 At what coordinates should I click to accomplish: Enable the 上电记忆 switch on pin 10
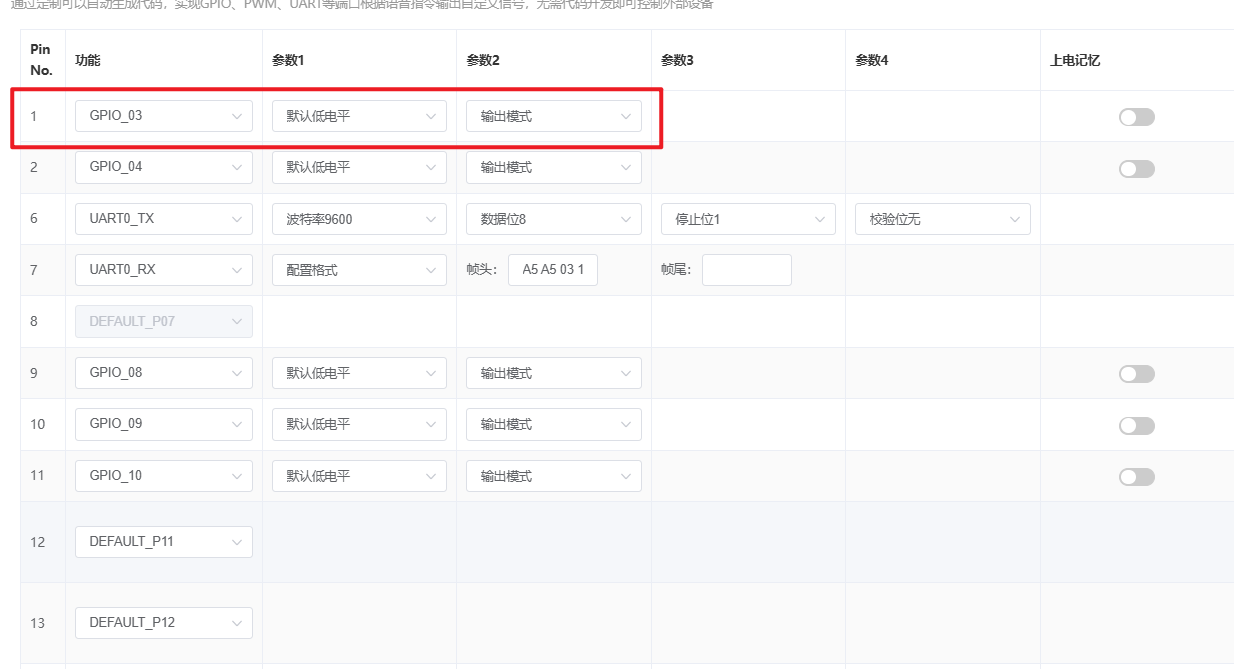pyautogui.click(x=1136, y=424)
